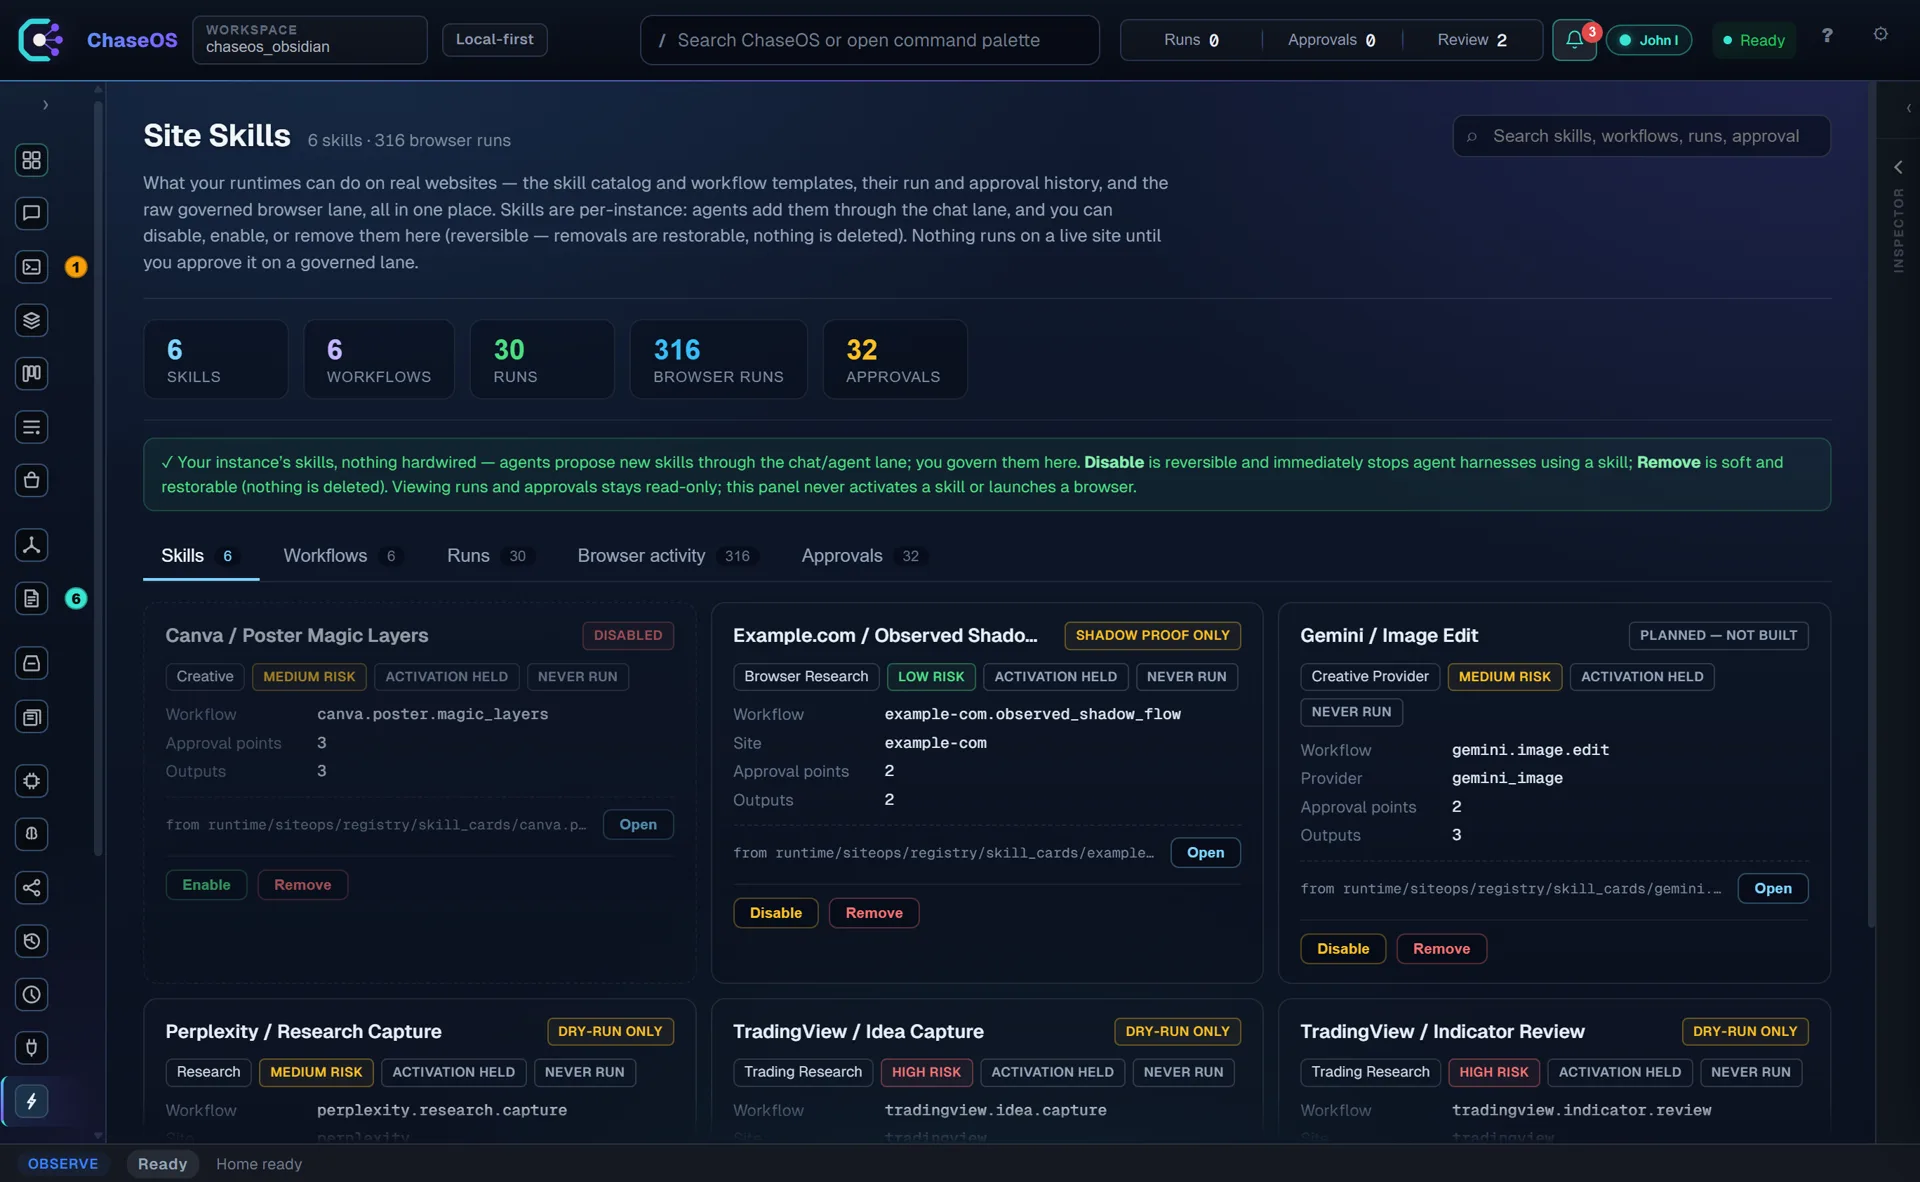Select the lightning bolt Site Skills icon
Image resolution: width=1920 pixels, height=1182 pixels.
point(31,1102)
